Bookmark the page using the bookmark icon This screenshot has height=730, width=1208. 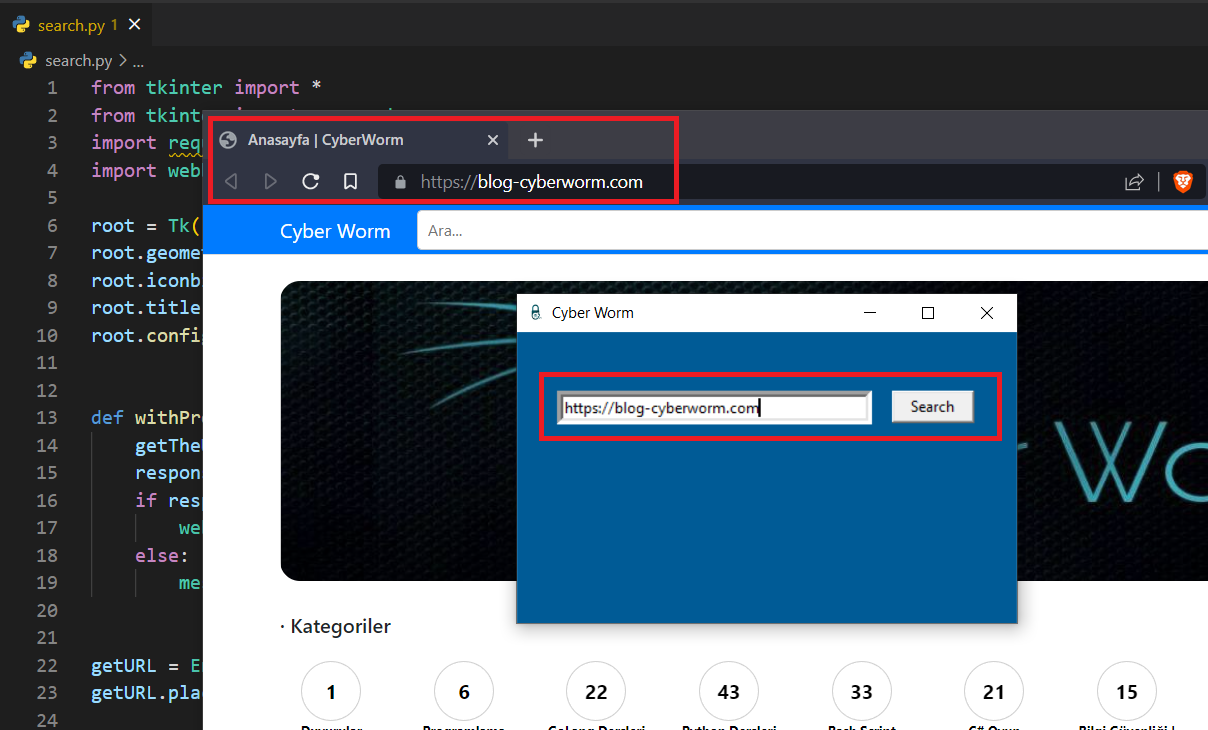(x=350, y=182)
